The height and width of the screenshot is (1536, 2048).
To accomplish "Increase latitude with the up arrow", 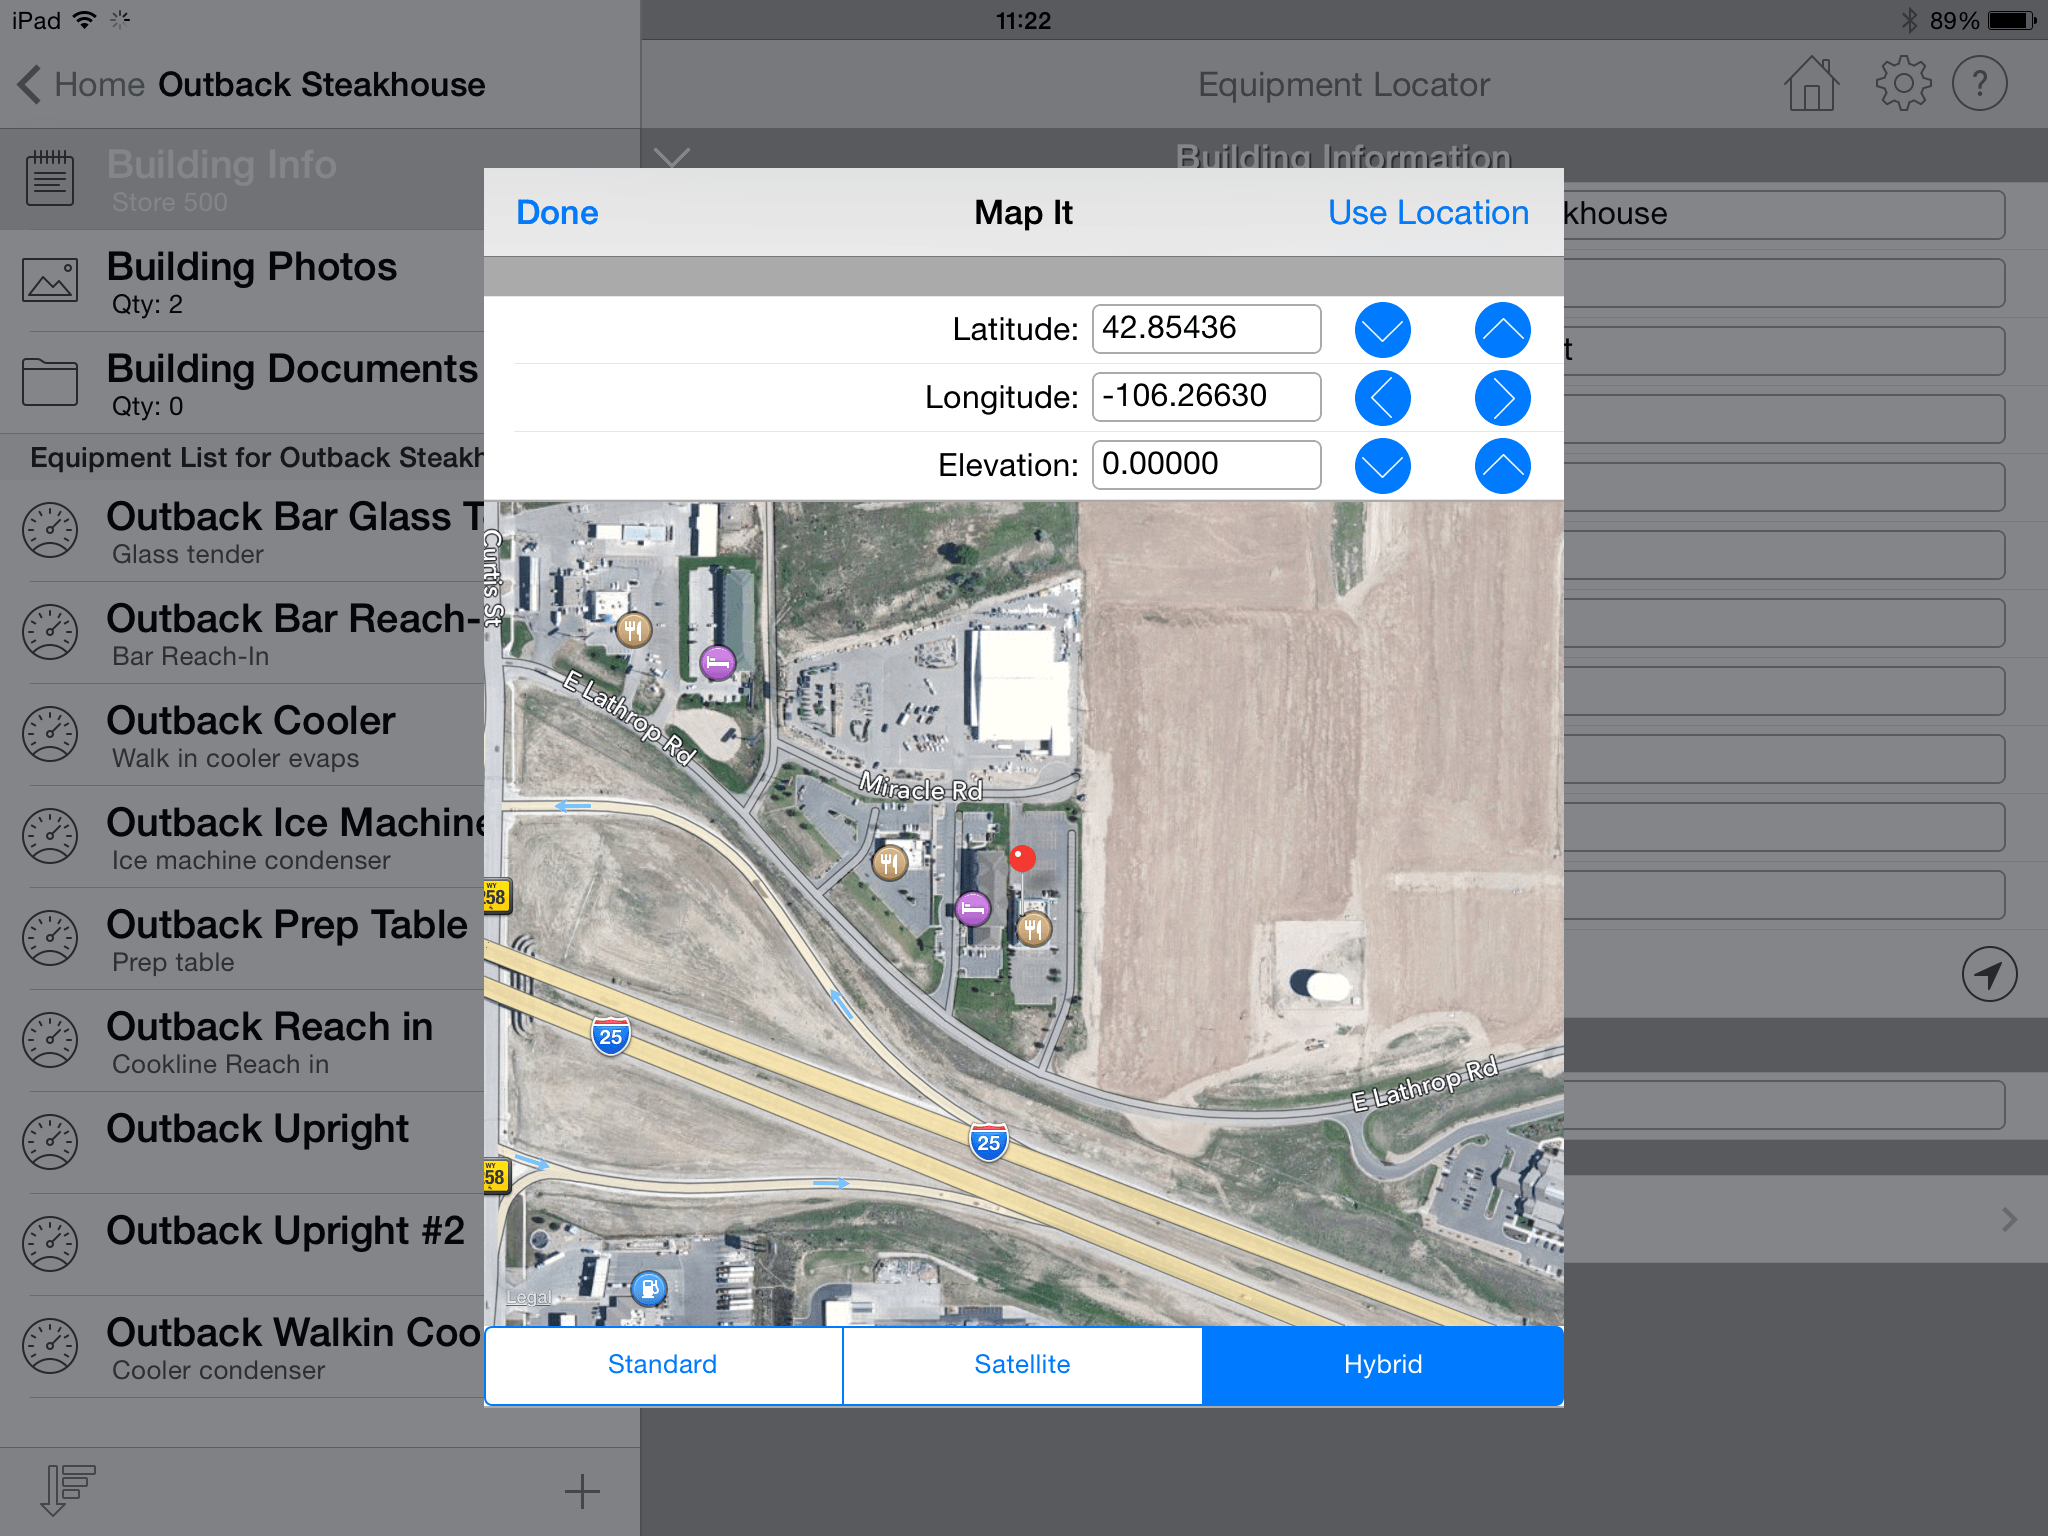I will [1502, 330].
